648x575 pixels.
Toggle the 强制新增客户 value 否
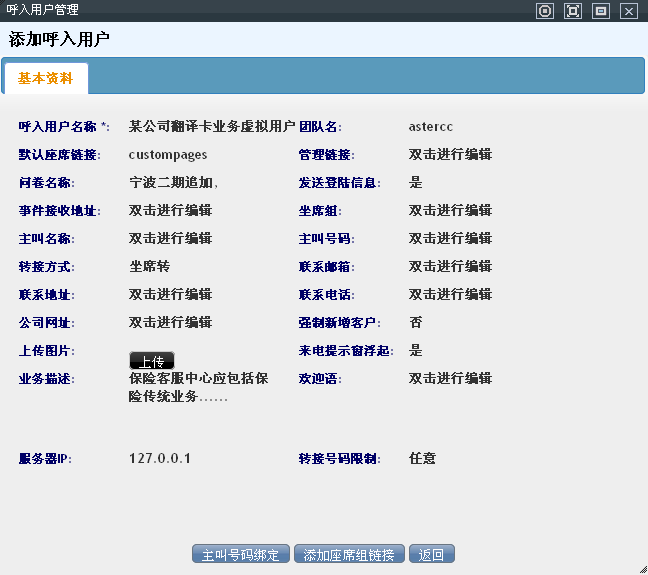(416, 323)
